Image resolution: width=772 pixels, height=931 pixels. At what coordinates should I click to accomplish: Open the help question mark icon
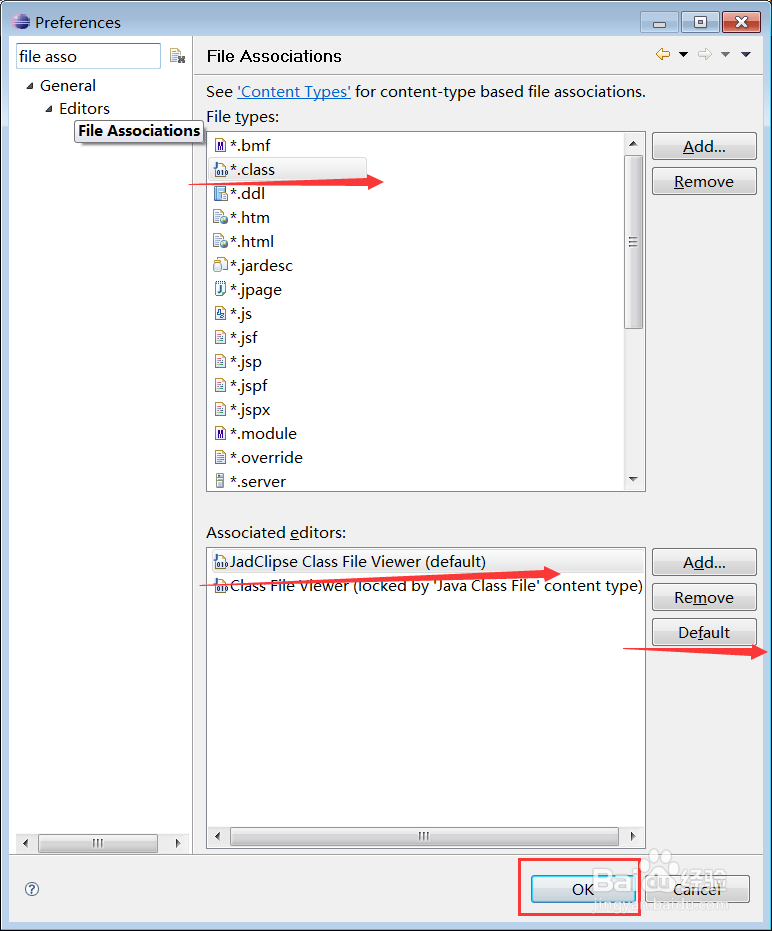tap(32, 889)
